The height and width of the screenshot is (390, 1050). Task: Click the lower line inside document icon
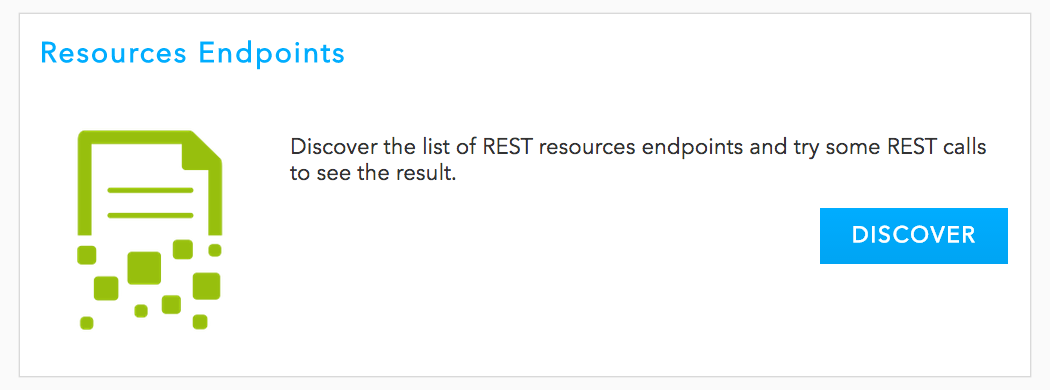(150, 215)
